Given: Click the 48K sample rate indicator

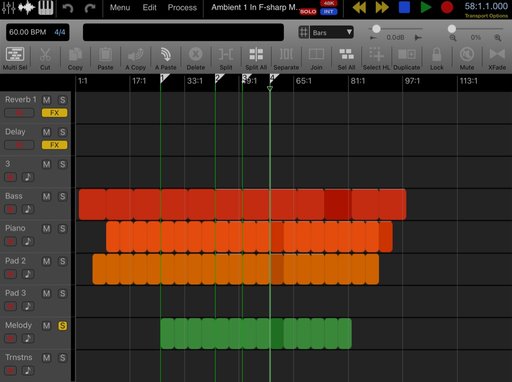Looking at the screenshot, I should [329, 3].
